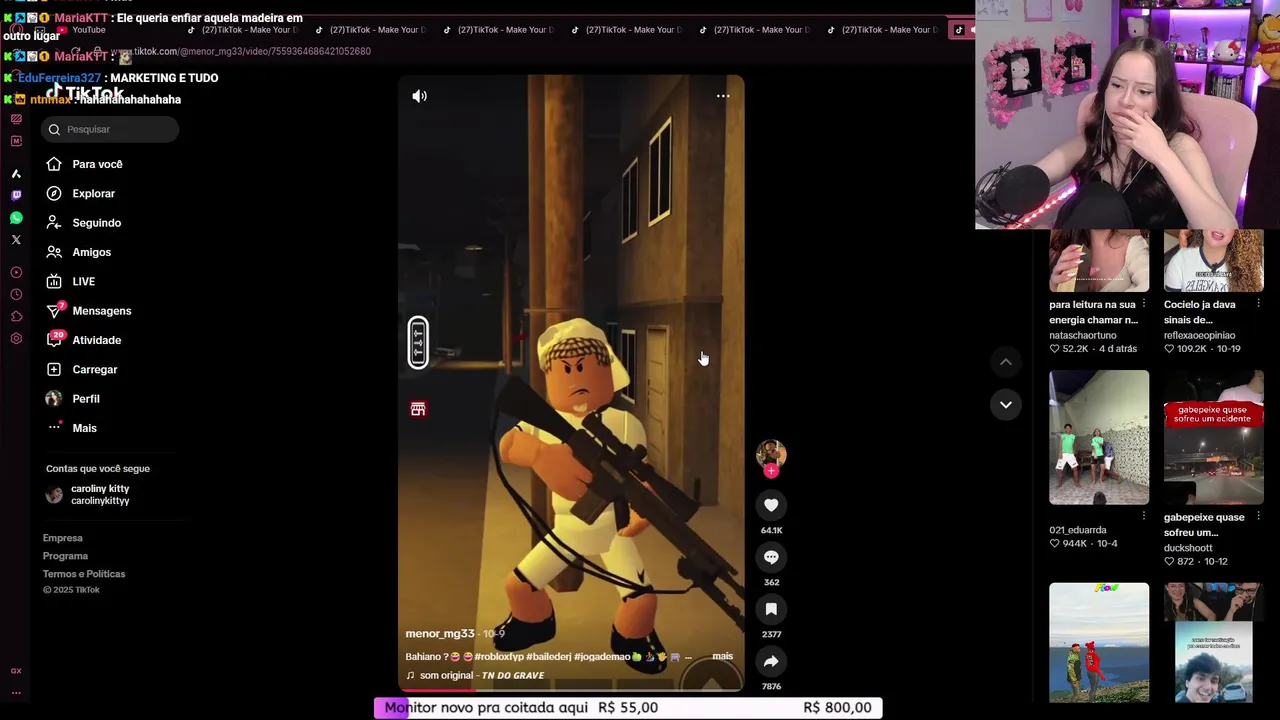Open the #robloxfyp hashtag
1280x720 pixels.
click(507, 657)
